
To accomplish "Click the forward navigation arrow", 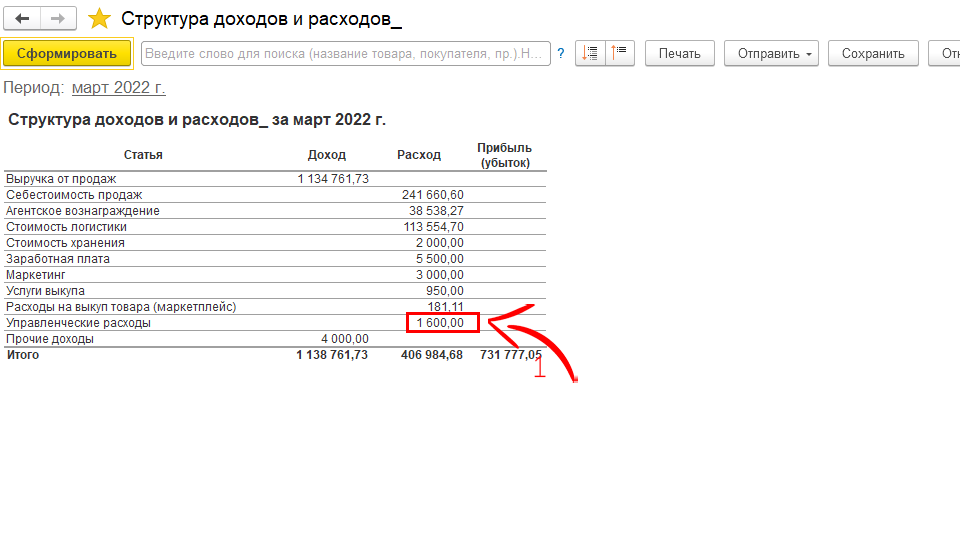I will coord(59,19).
